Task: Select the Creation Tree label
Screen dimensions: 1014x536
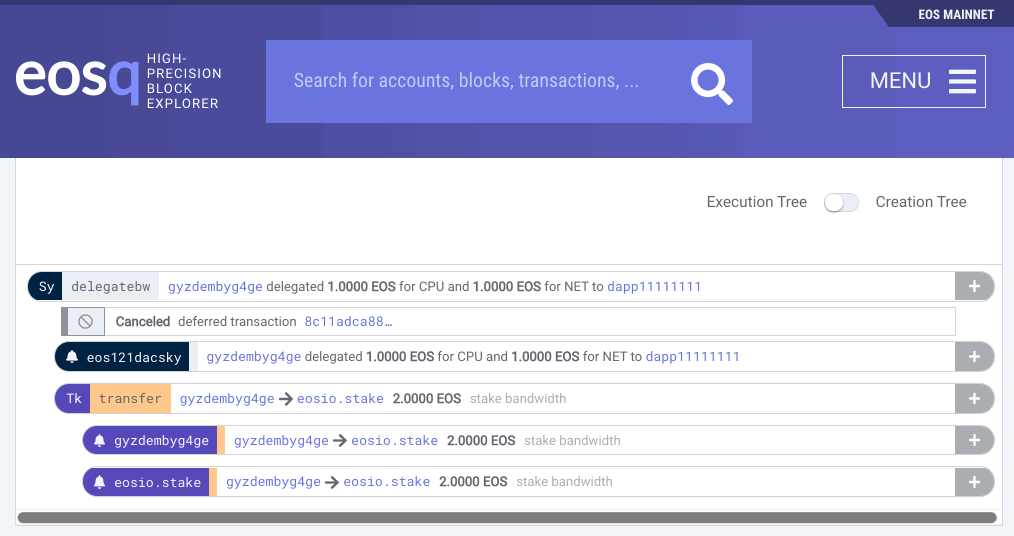Action: [x=921, y=202]
